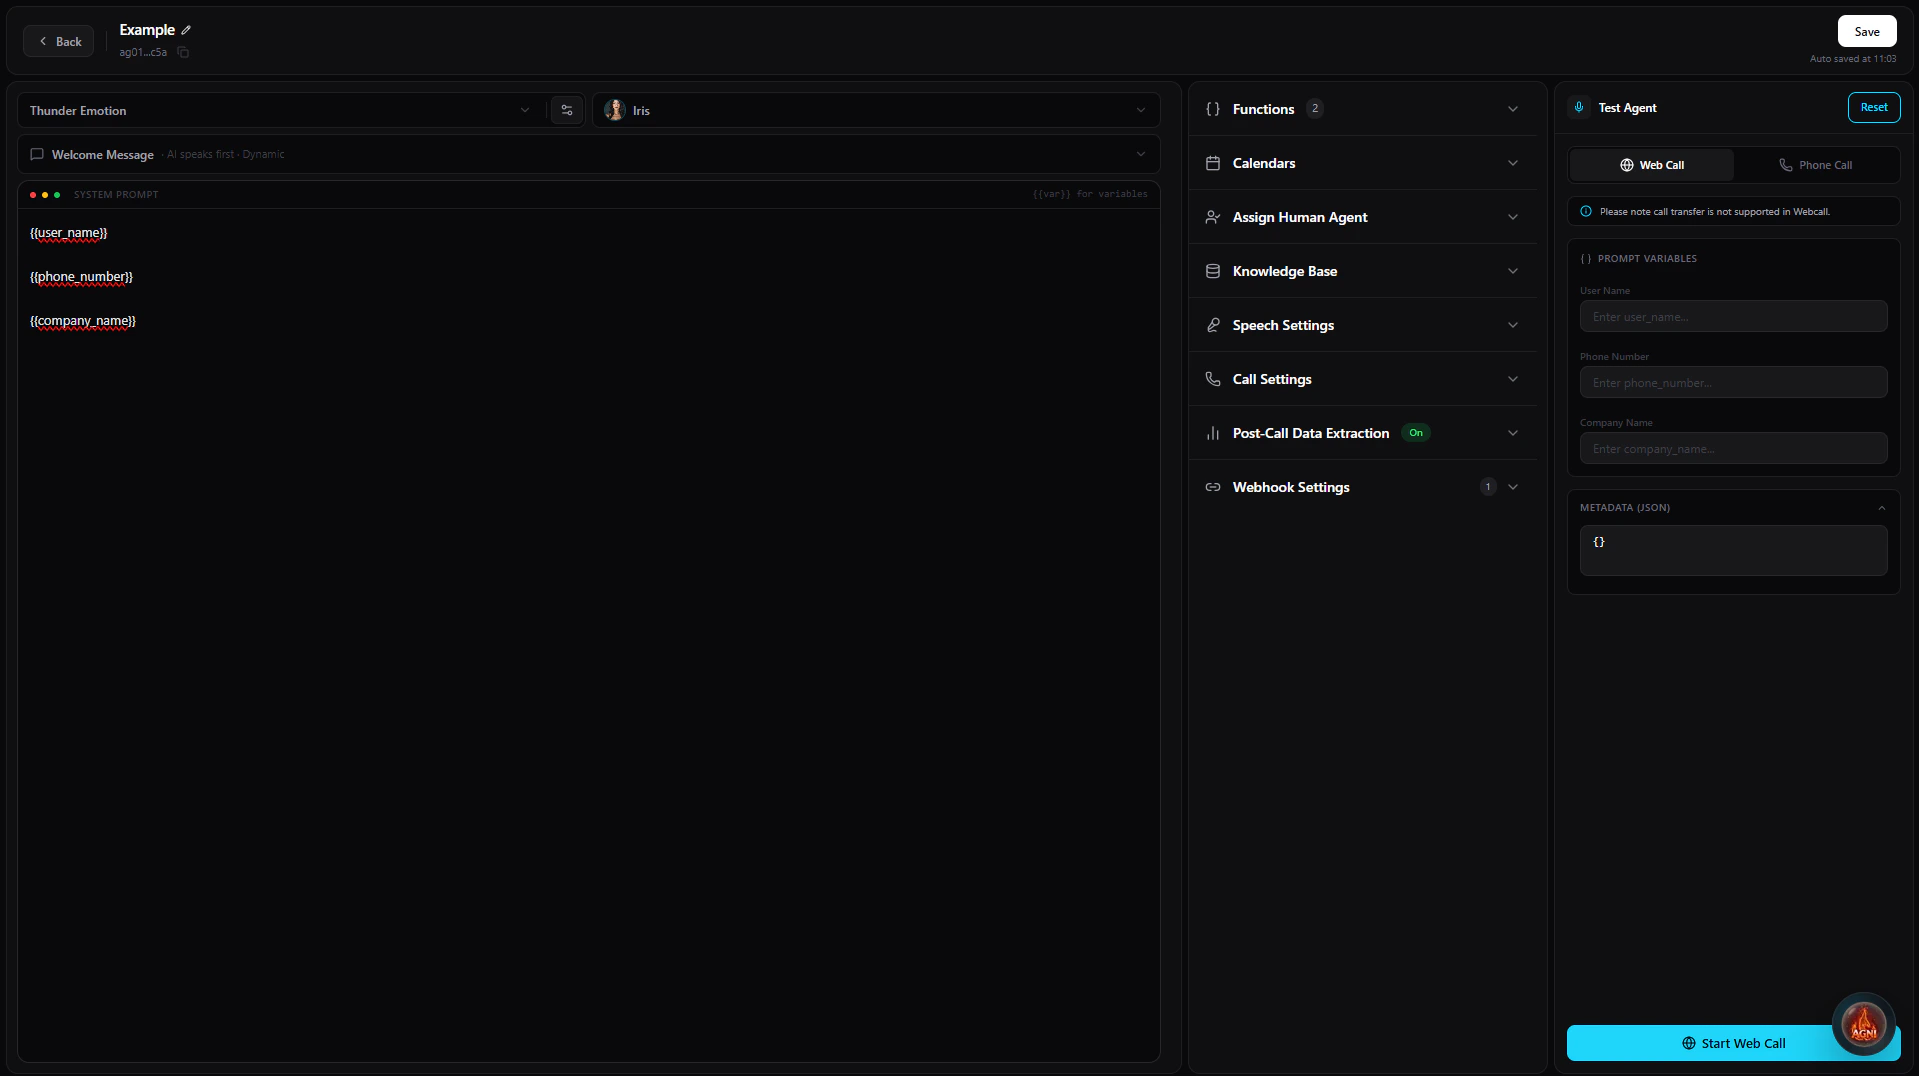Screen dimensions: 1919x1076
Task: Expand the Webhook Settings chevron
Action: coord(1513,487)
